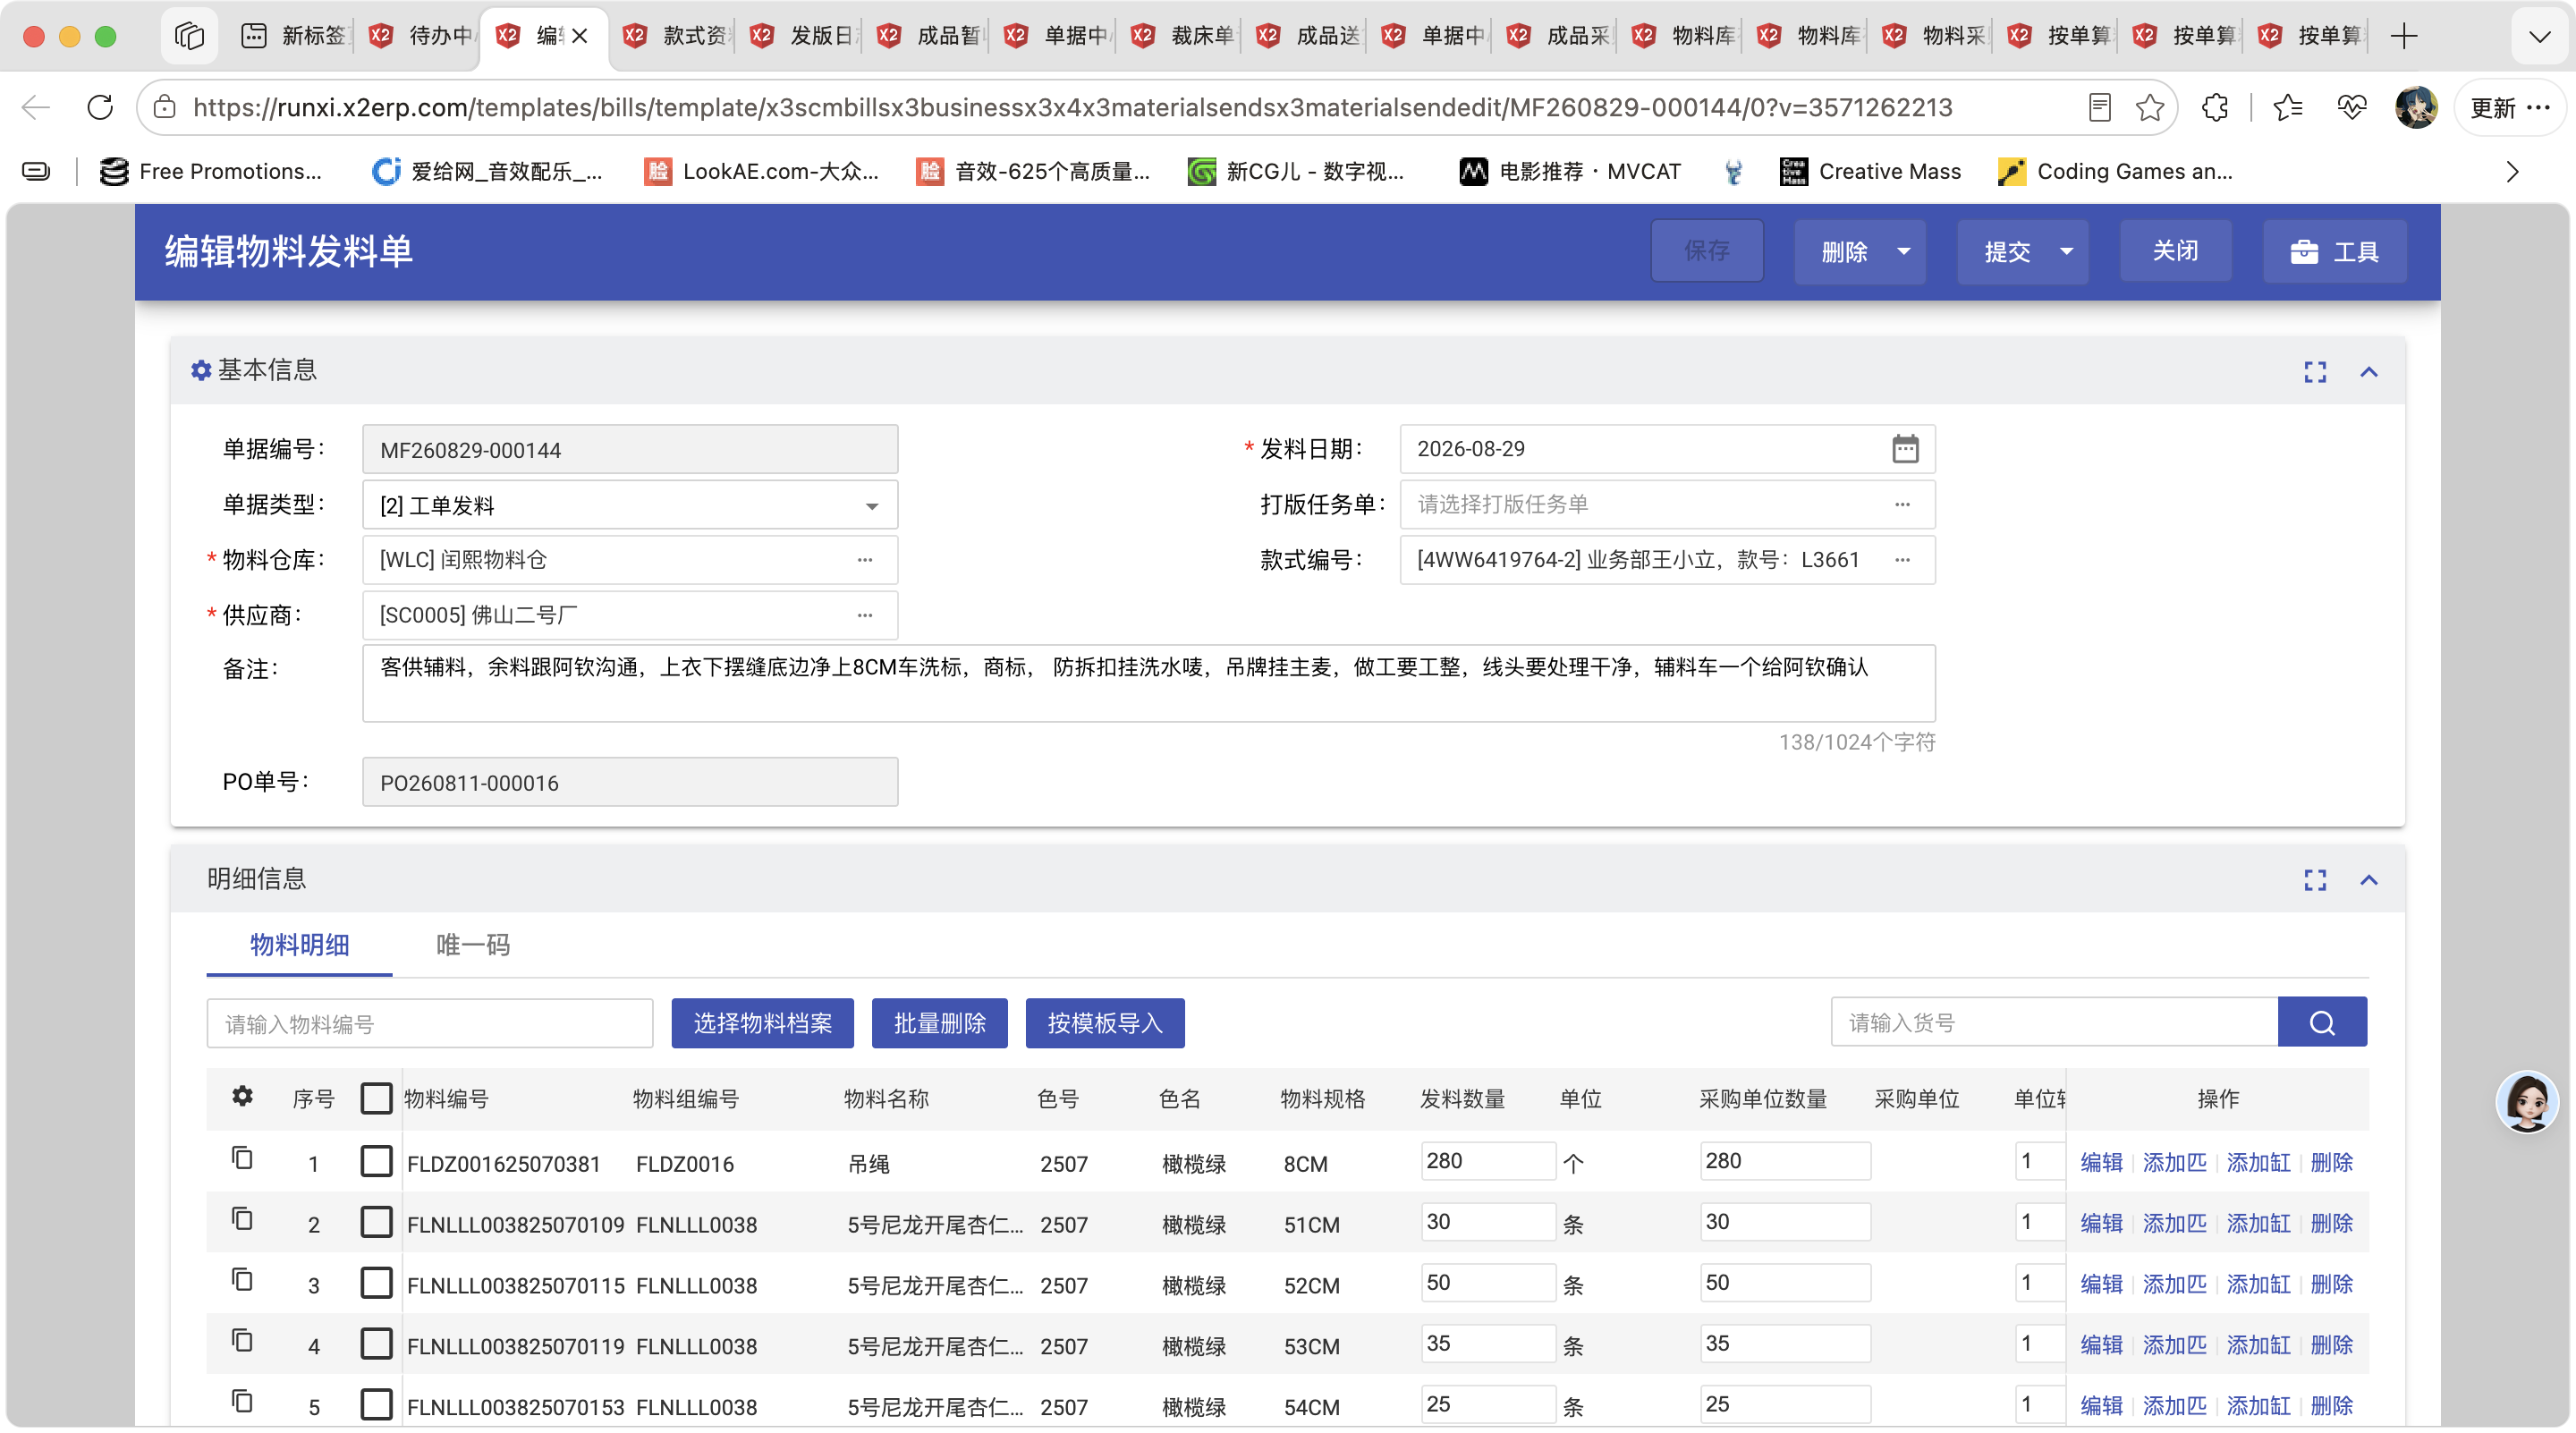Click the 备注 text area
Viewport: 2576px width, 1433px height.
1148,684
